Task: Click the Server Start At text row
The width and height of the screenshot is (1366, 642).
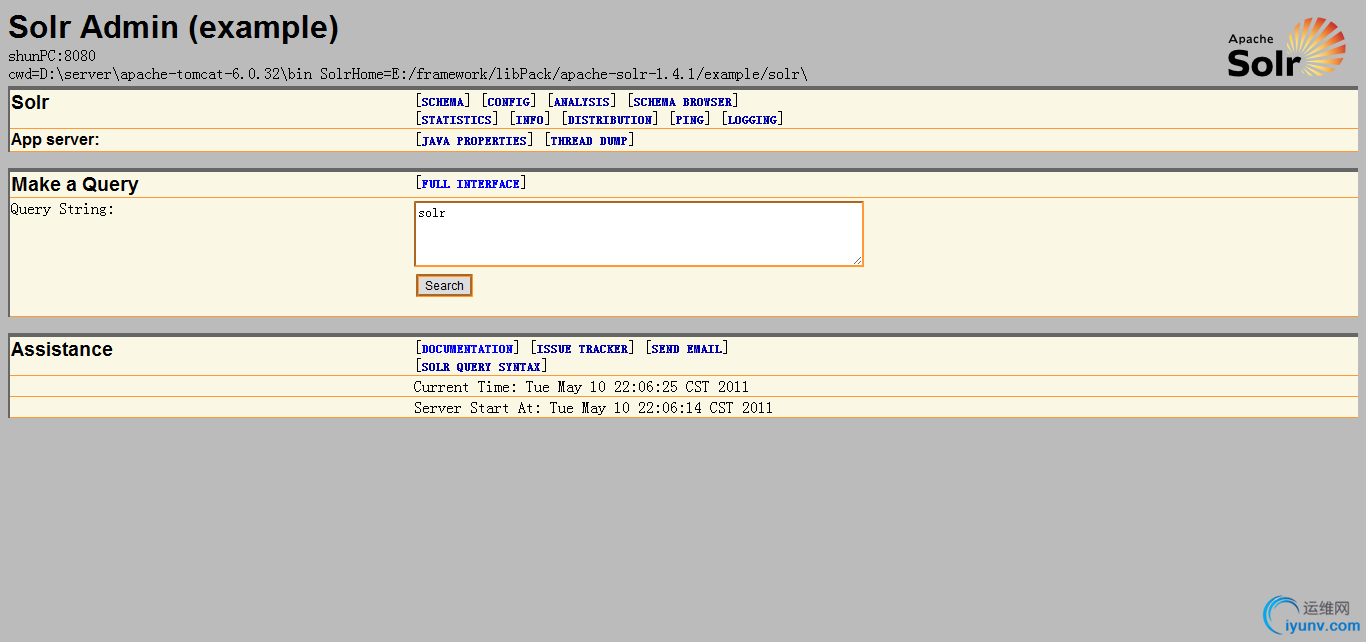Action: 593,408
